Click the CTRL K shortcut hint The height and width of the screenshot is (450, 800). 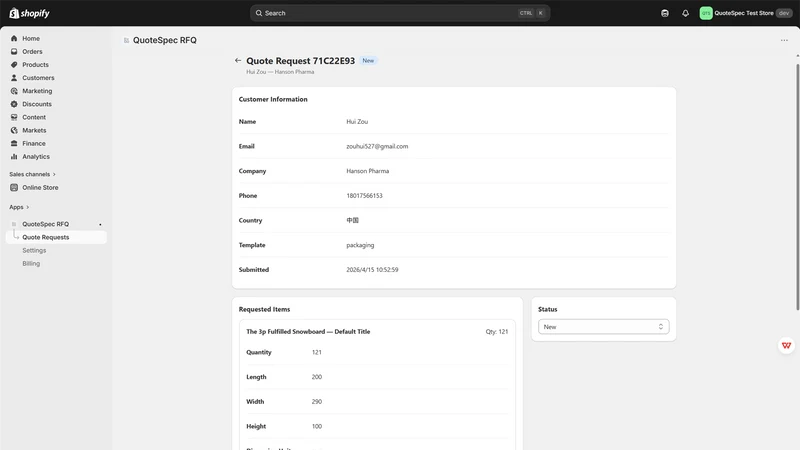pos(532,13)
